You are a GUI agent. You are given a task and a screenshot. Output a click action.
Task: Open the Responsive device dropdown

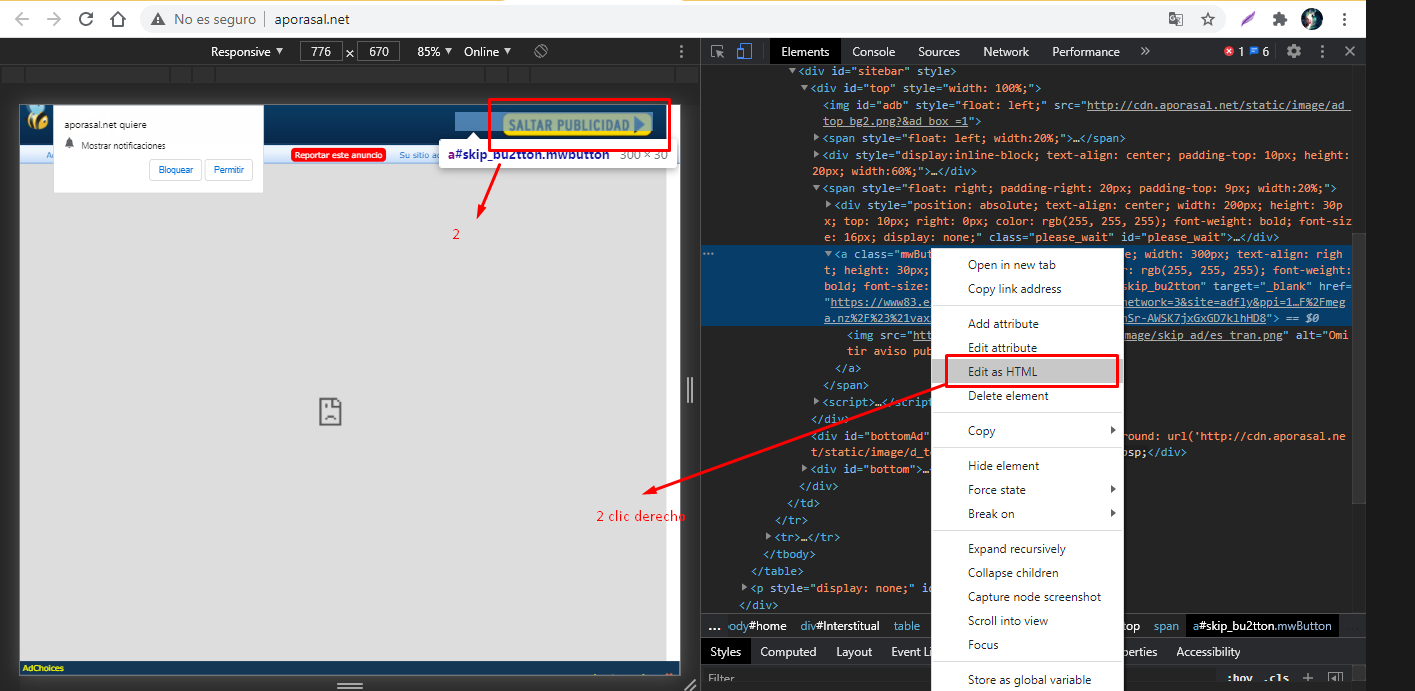(247, 51)
